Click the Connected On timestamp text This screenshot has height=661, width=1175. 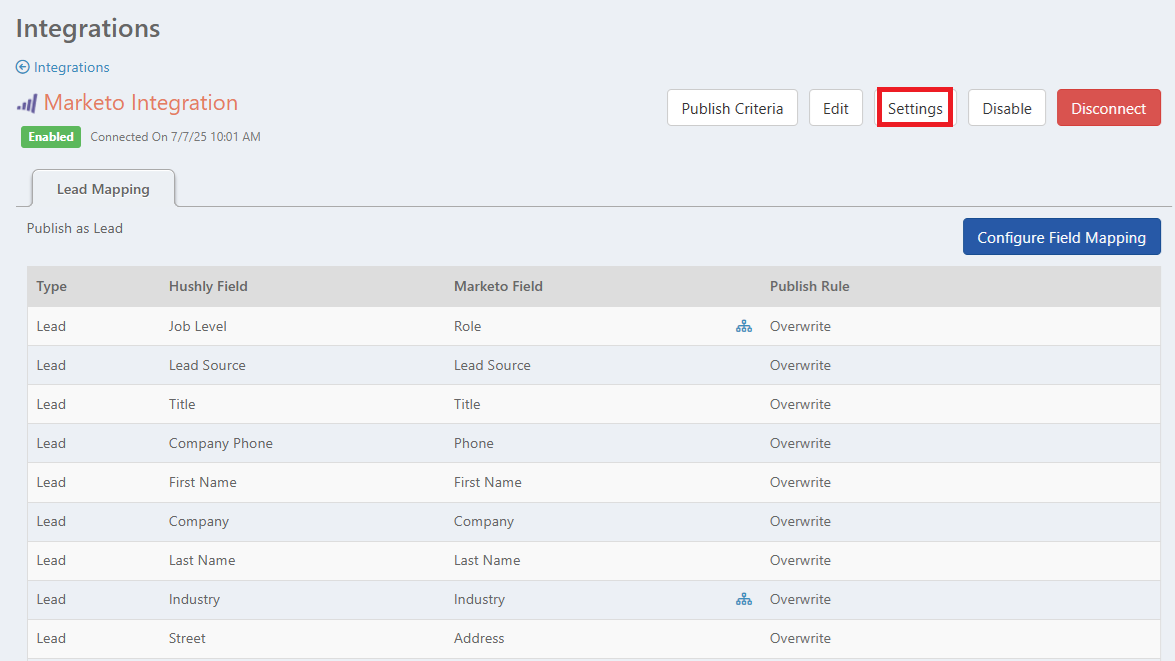pos(175,136)
